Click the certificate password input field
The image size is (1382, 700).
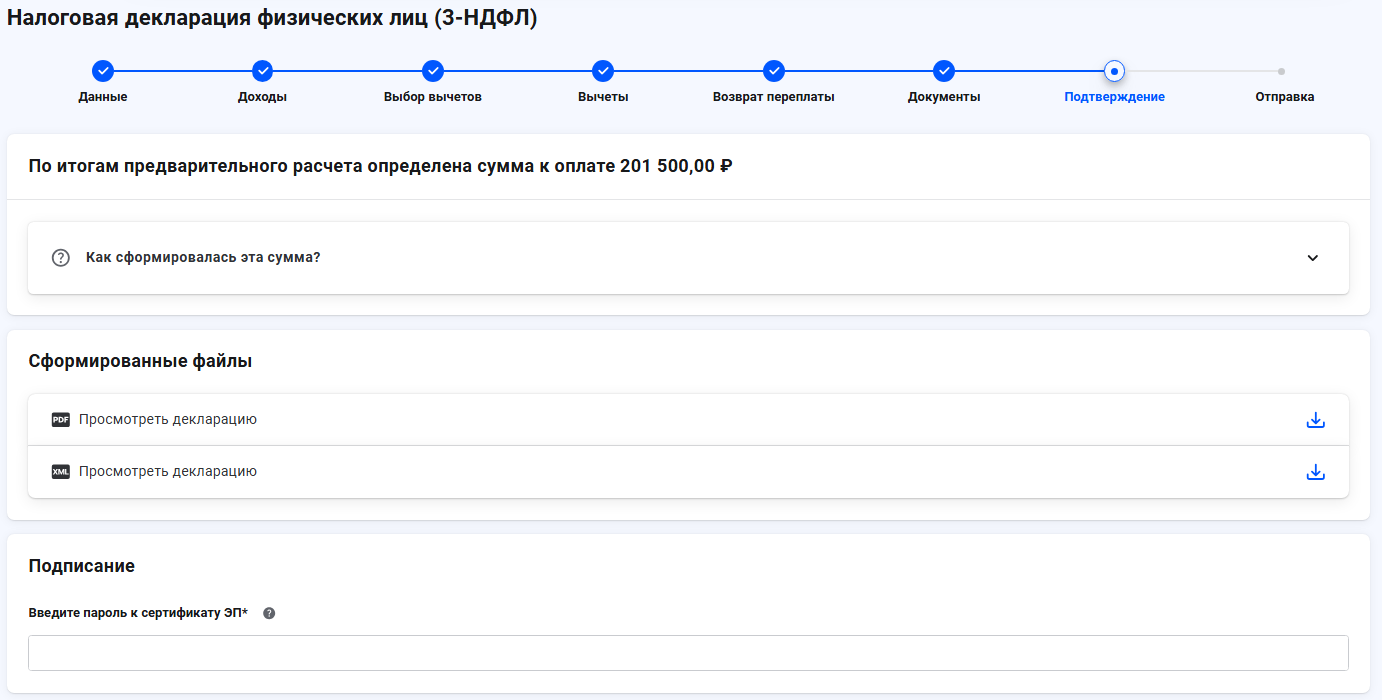(x=688, y=652)
